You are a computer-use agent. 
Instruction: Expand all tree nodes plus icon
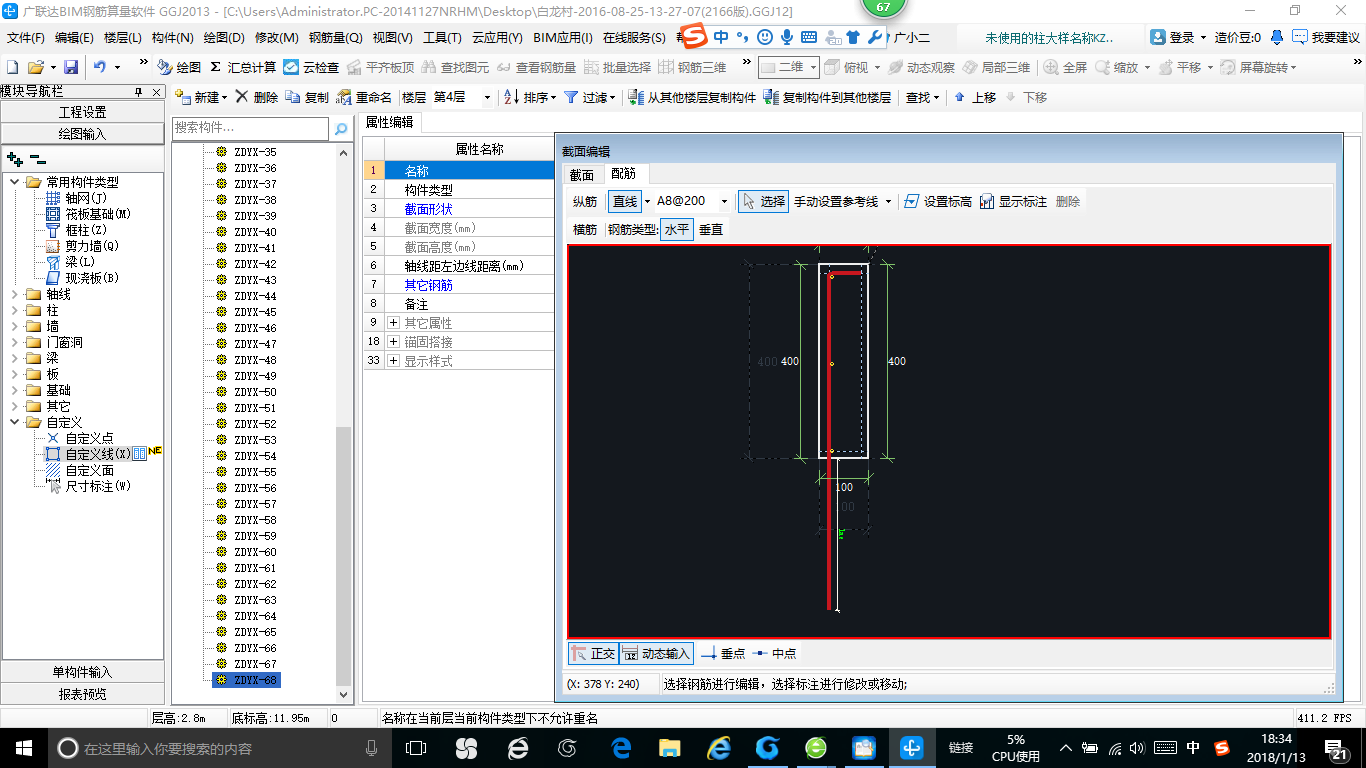pyautogui.click(x=14, y=158)
